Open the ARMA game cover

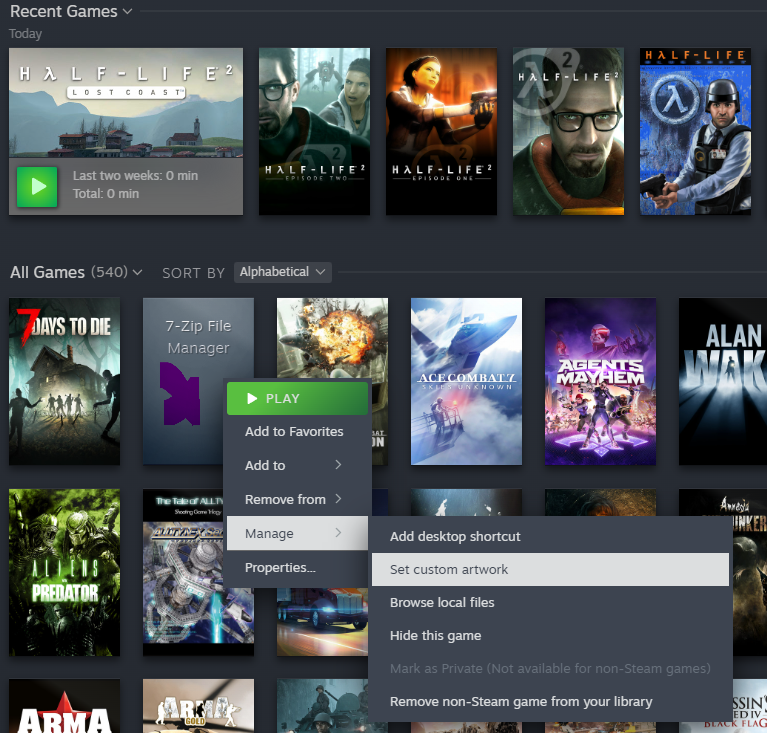pos(64,706)
